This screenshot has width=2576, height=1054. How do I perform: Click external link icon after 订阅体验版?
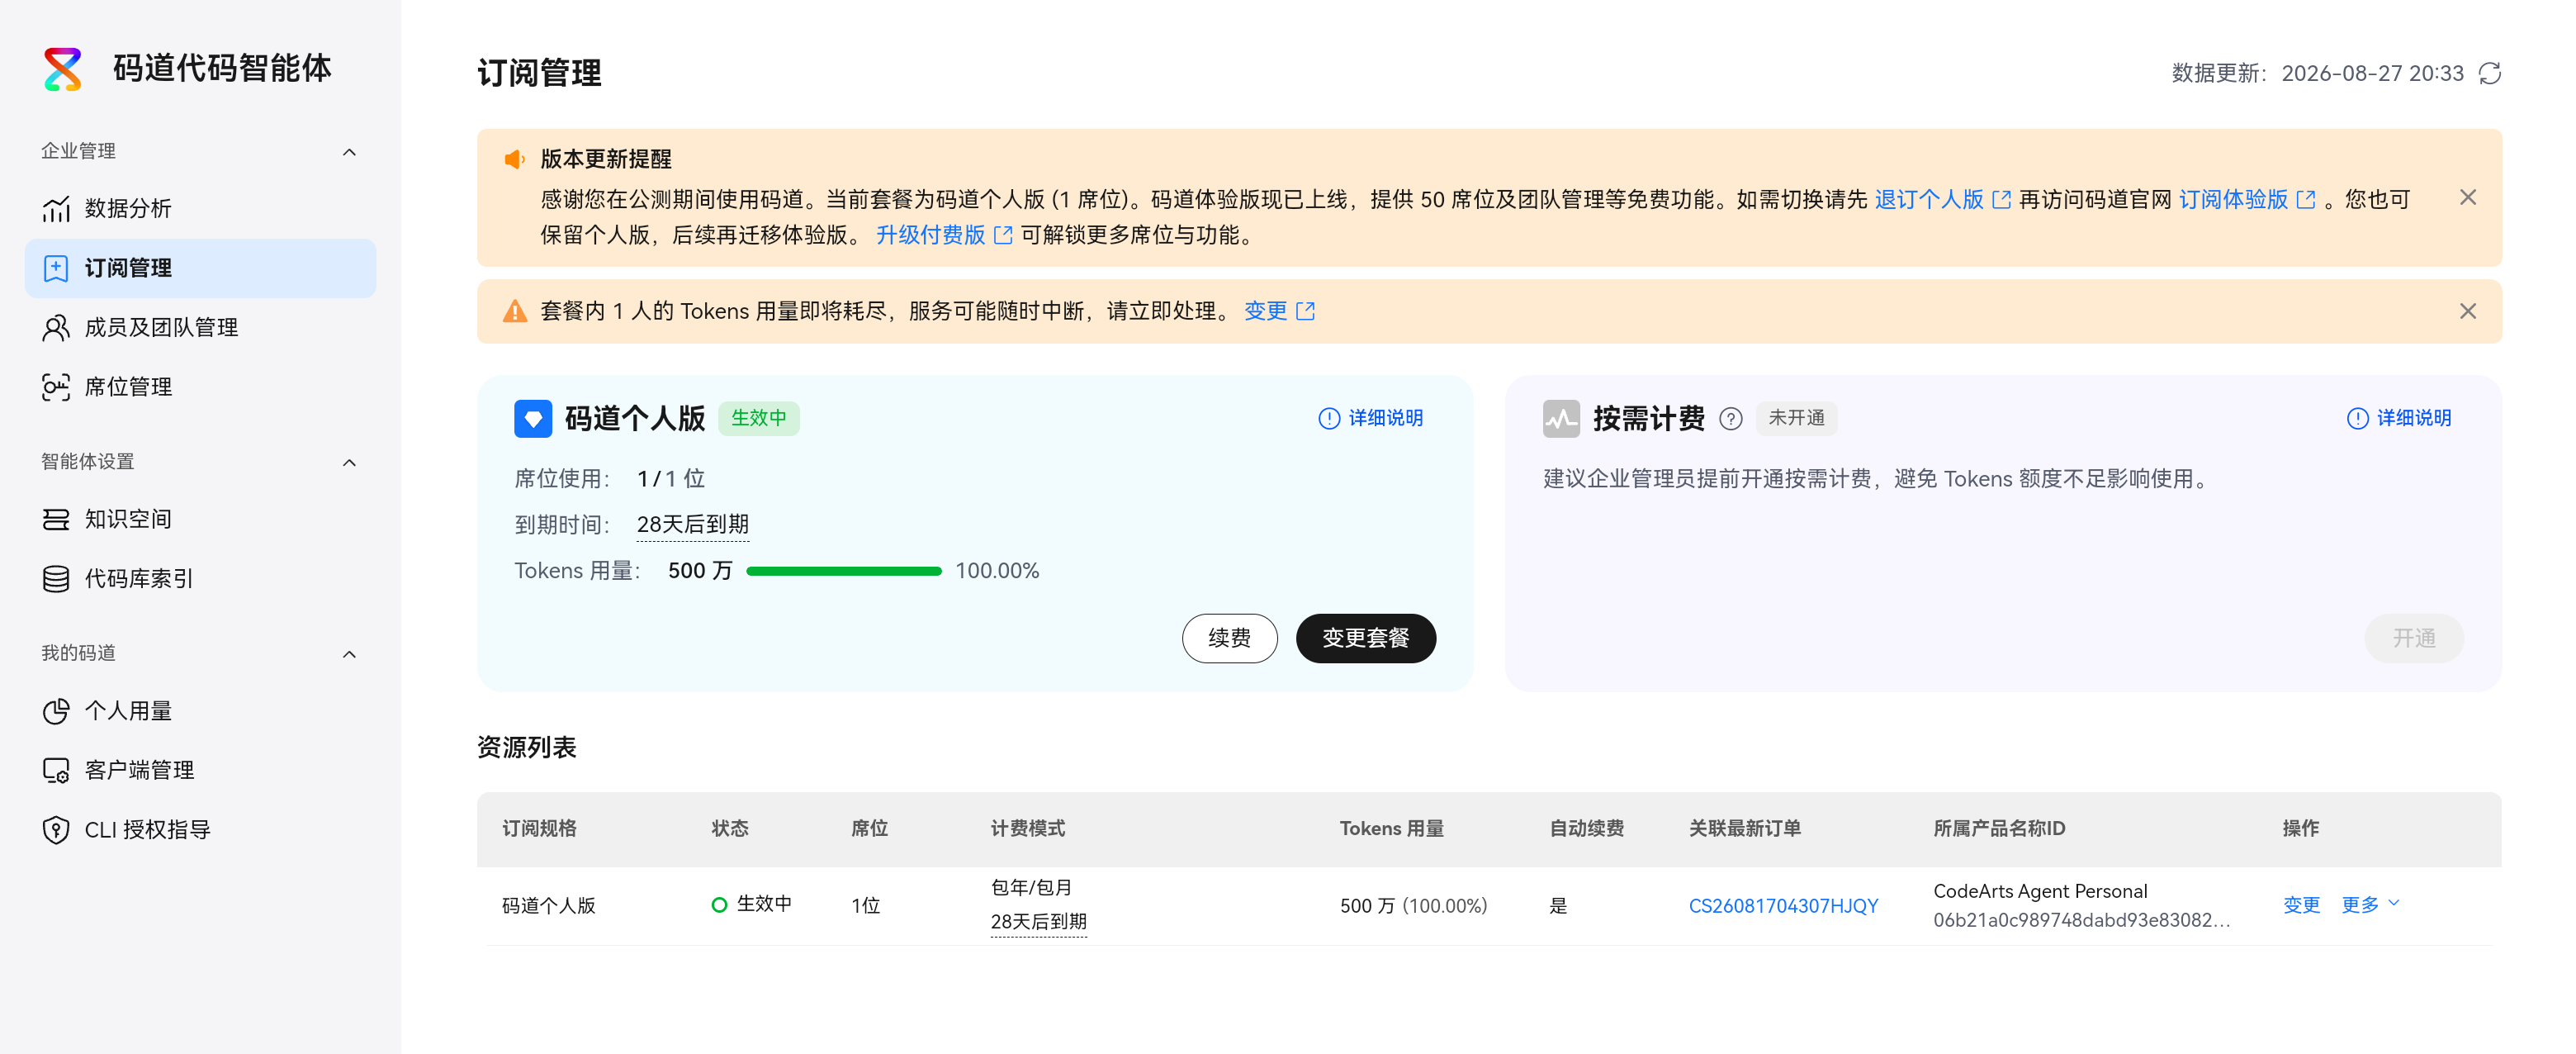click(x=2306, y=200)
